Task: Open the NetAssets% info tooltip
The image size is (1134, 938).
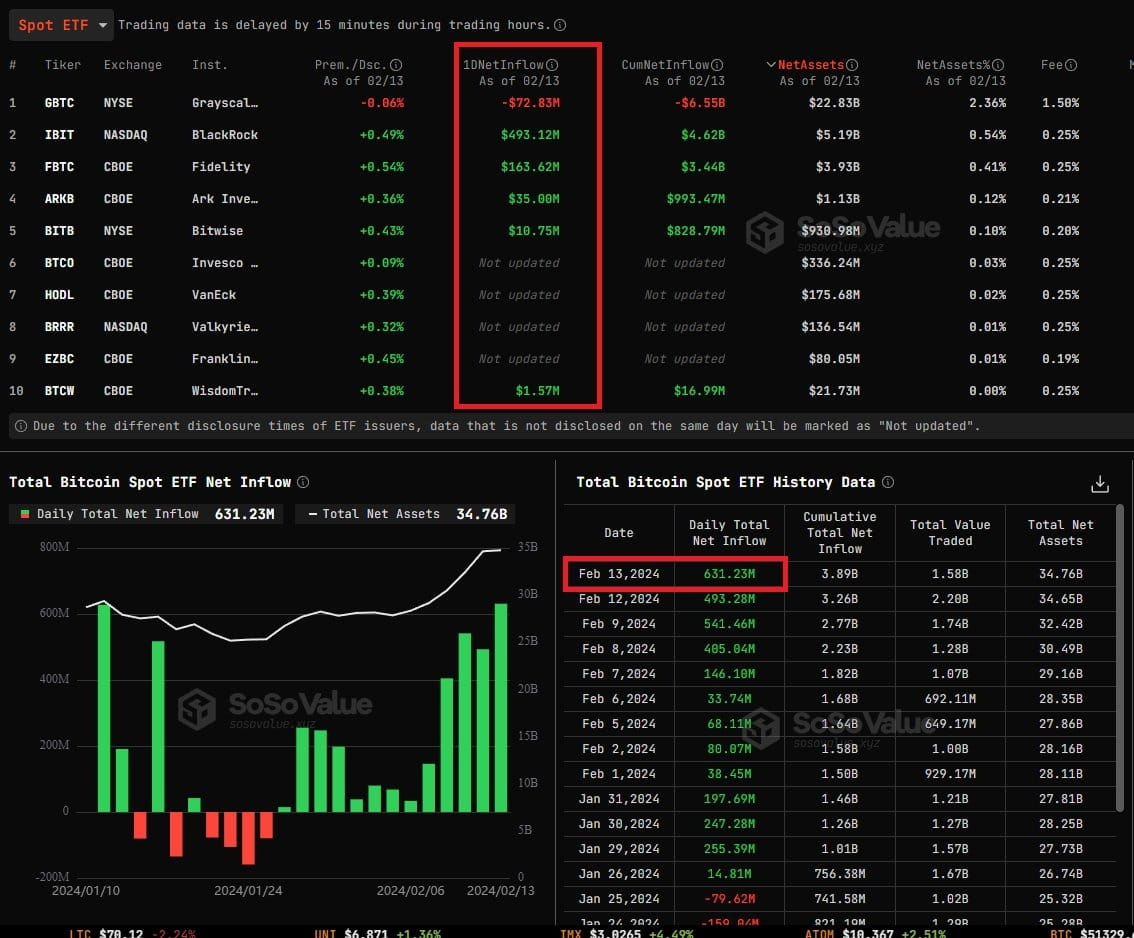Action: (x=996, y=64)
